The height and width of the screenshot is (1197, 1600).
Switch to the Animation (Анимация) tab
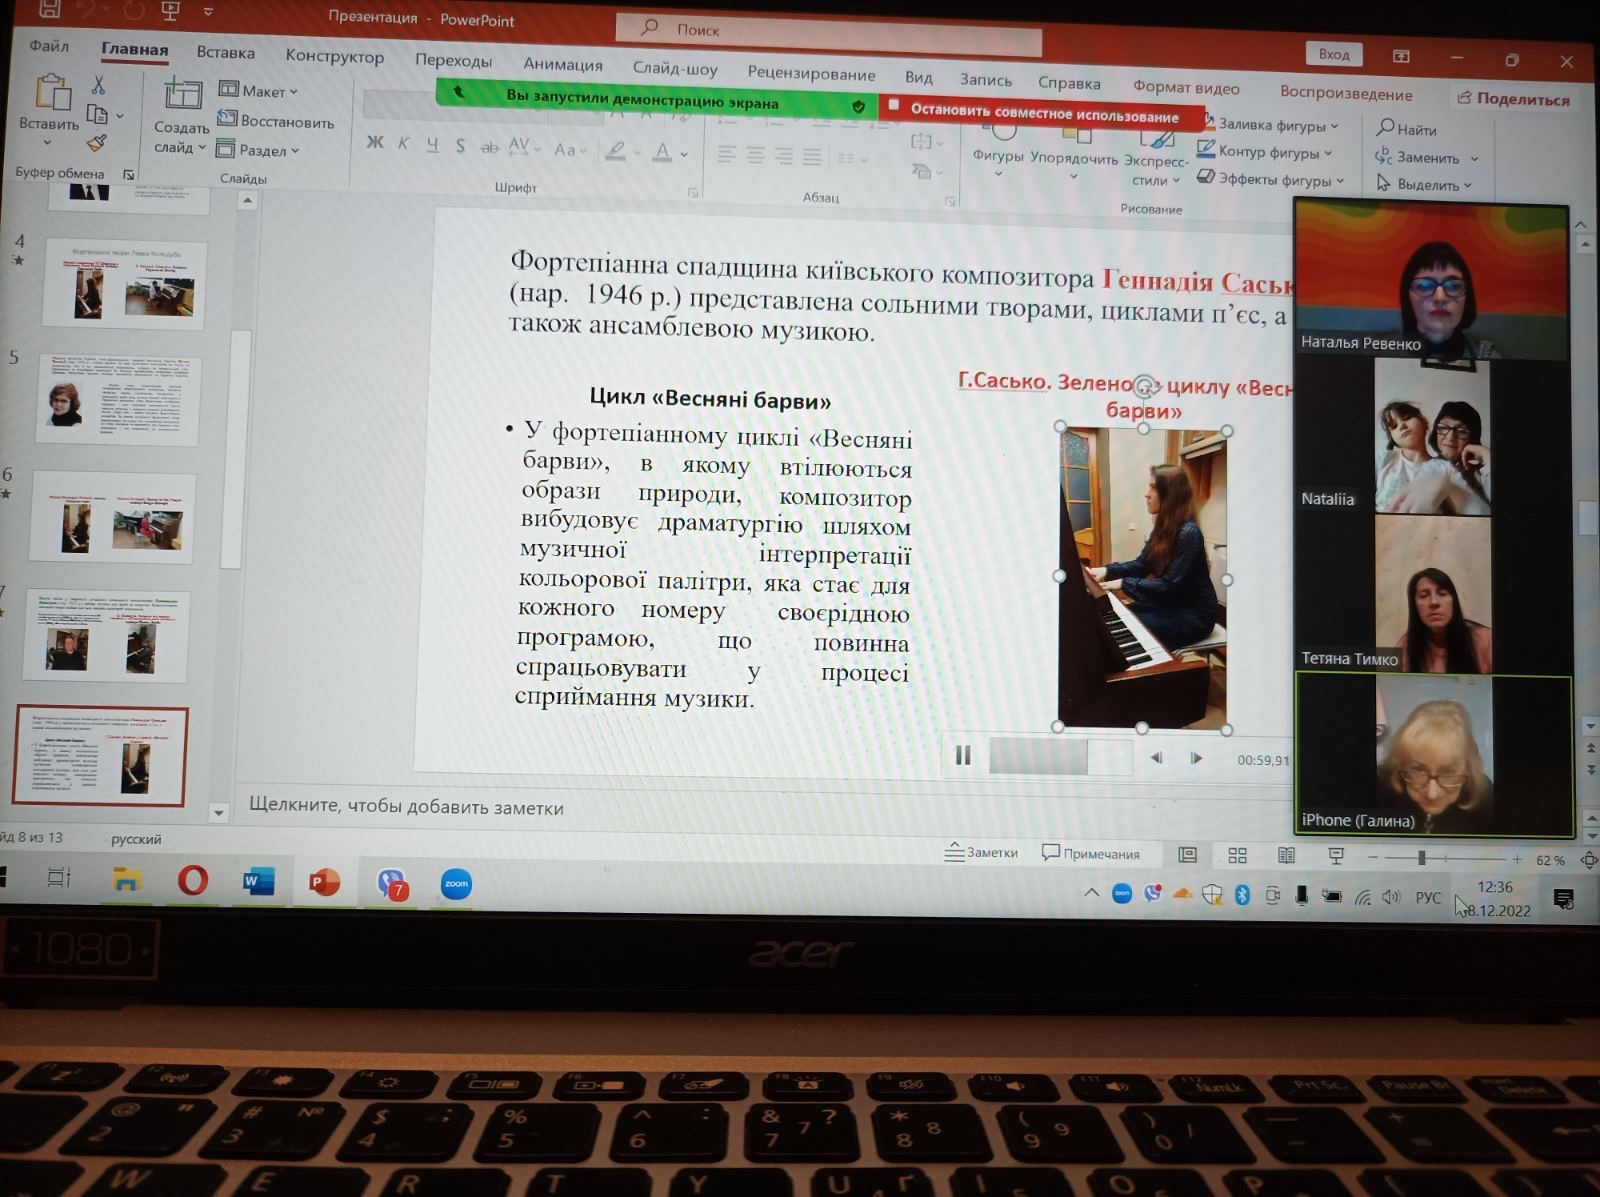point(563,64)
